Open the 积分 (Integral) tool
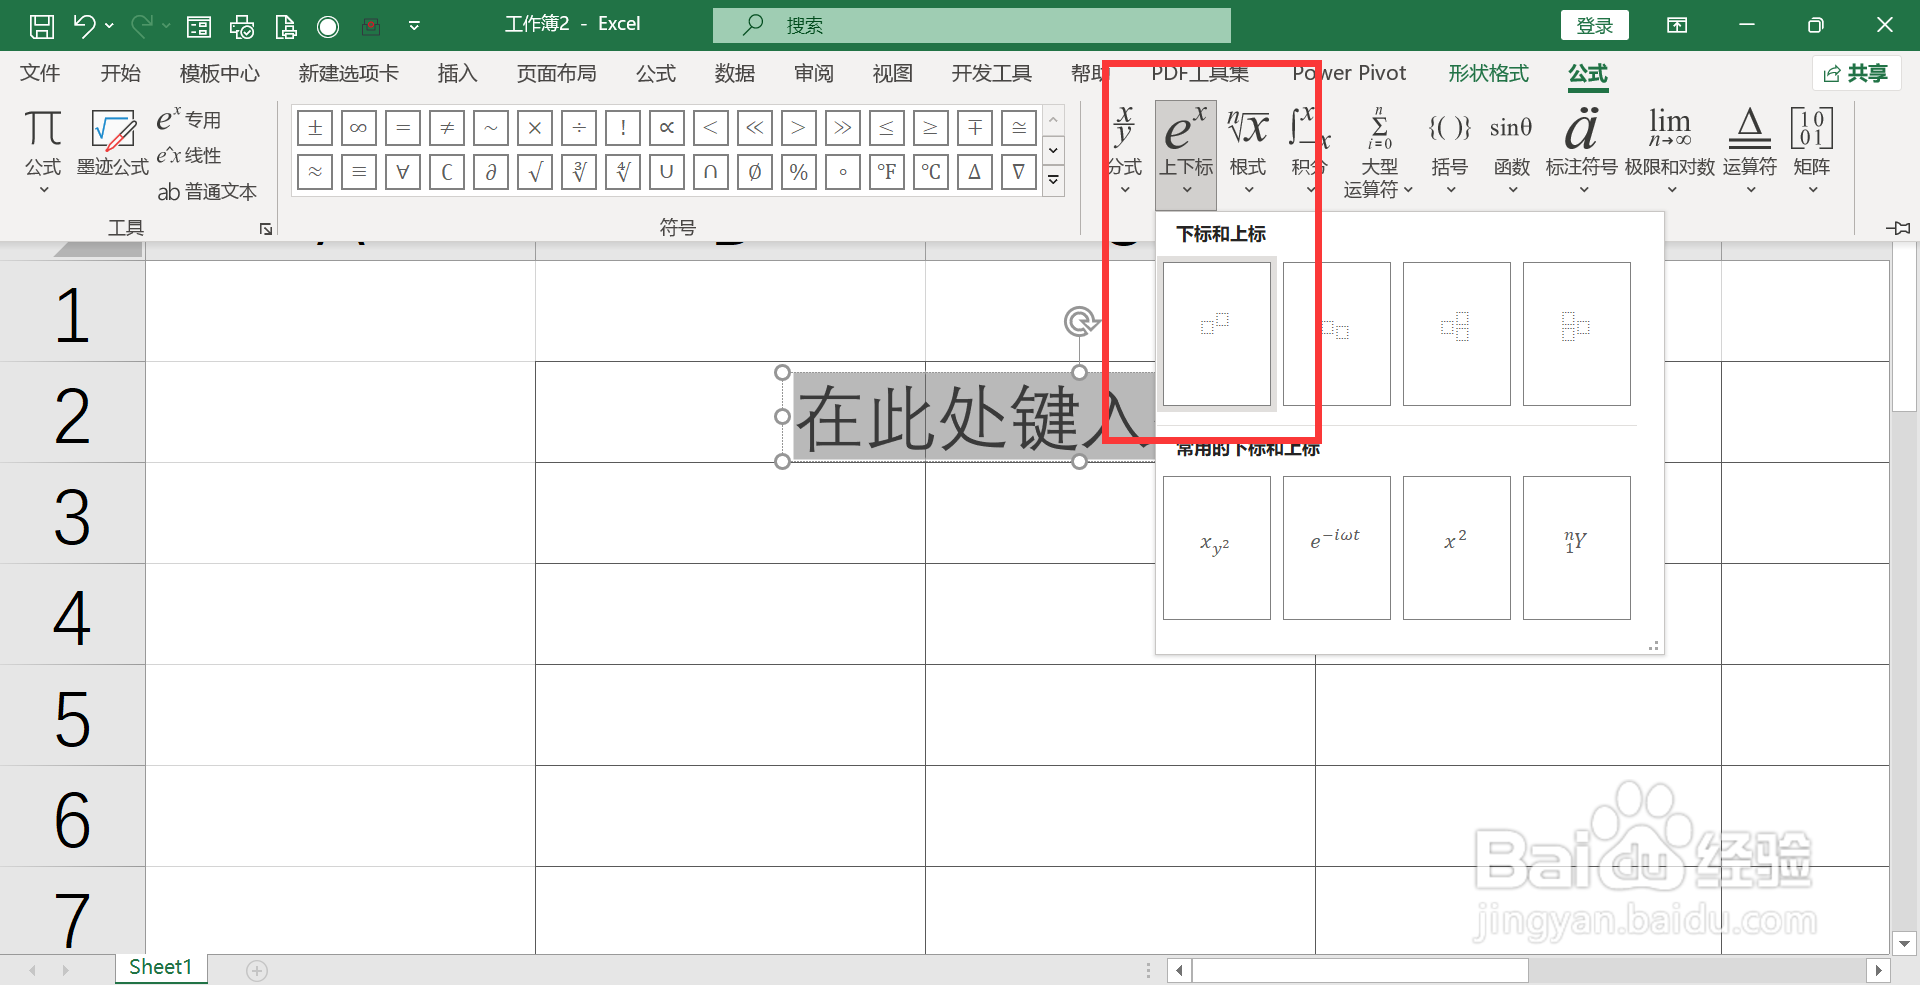 pyautogui.click(x=1307, y=150)
